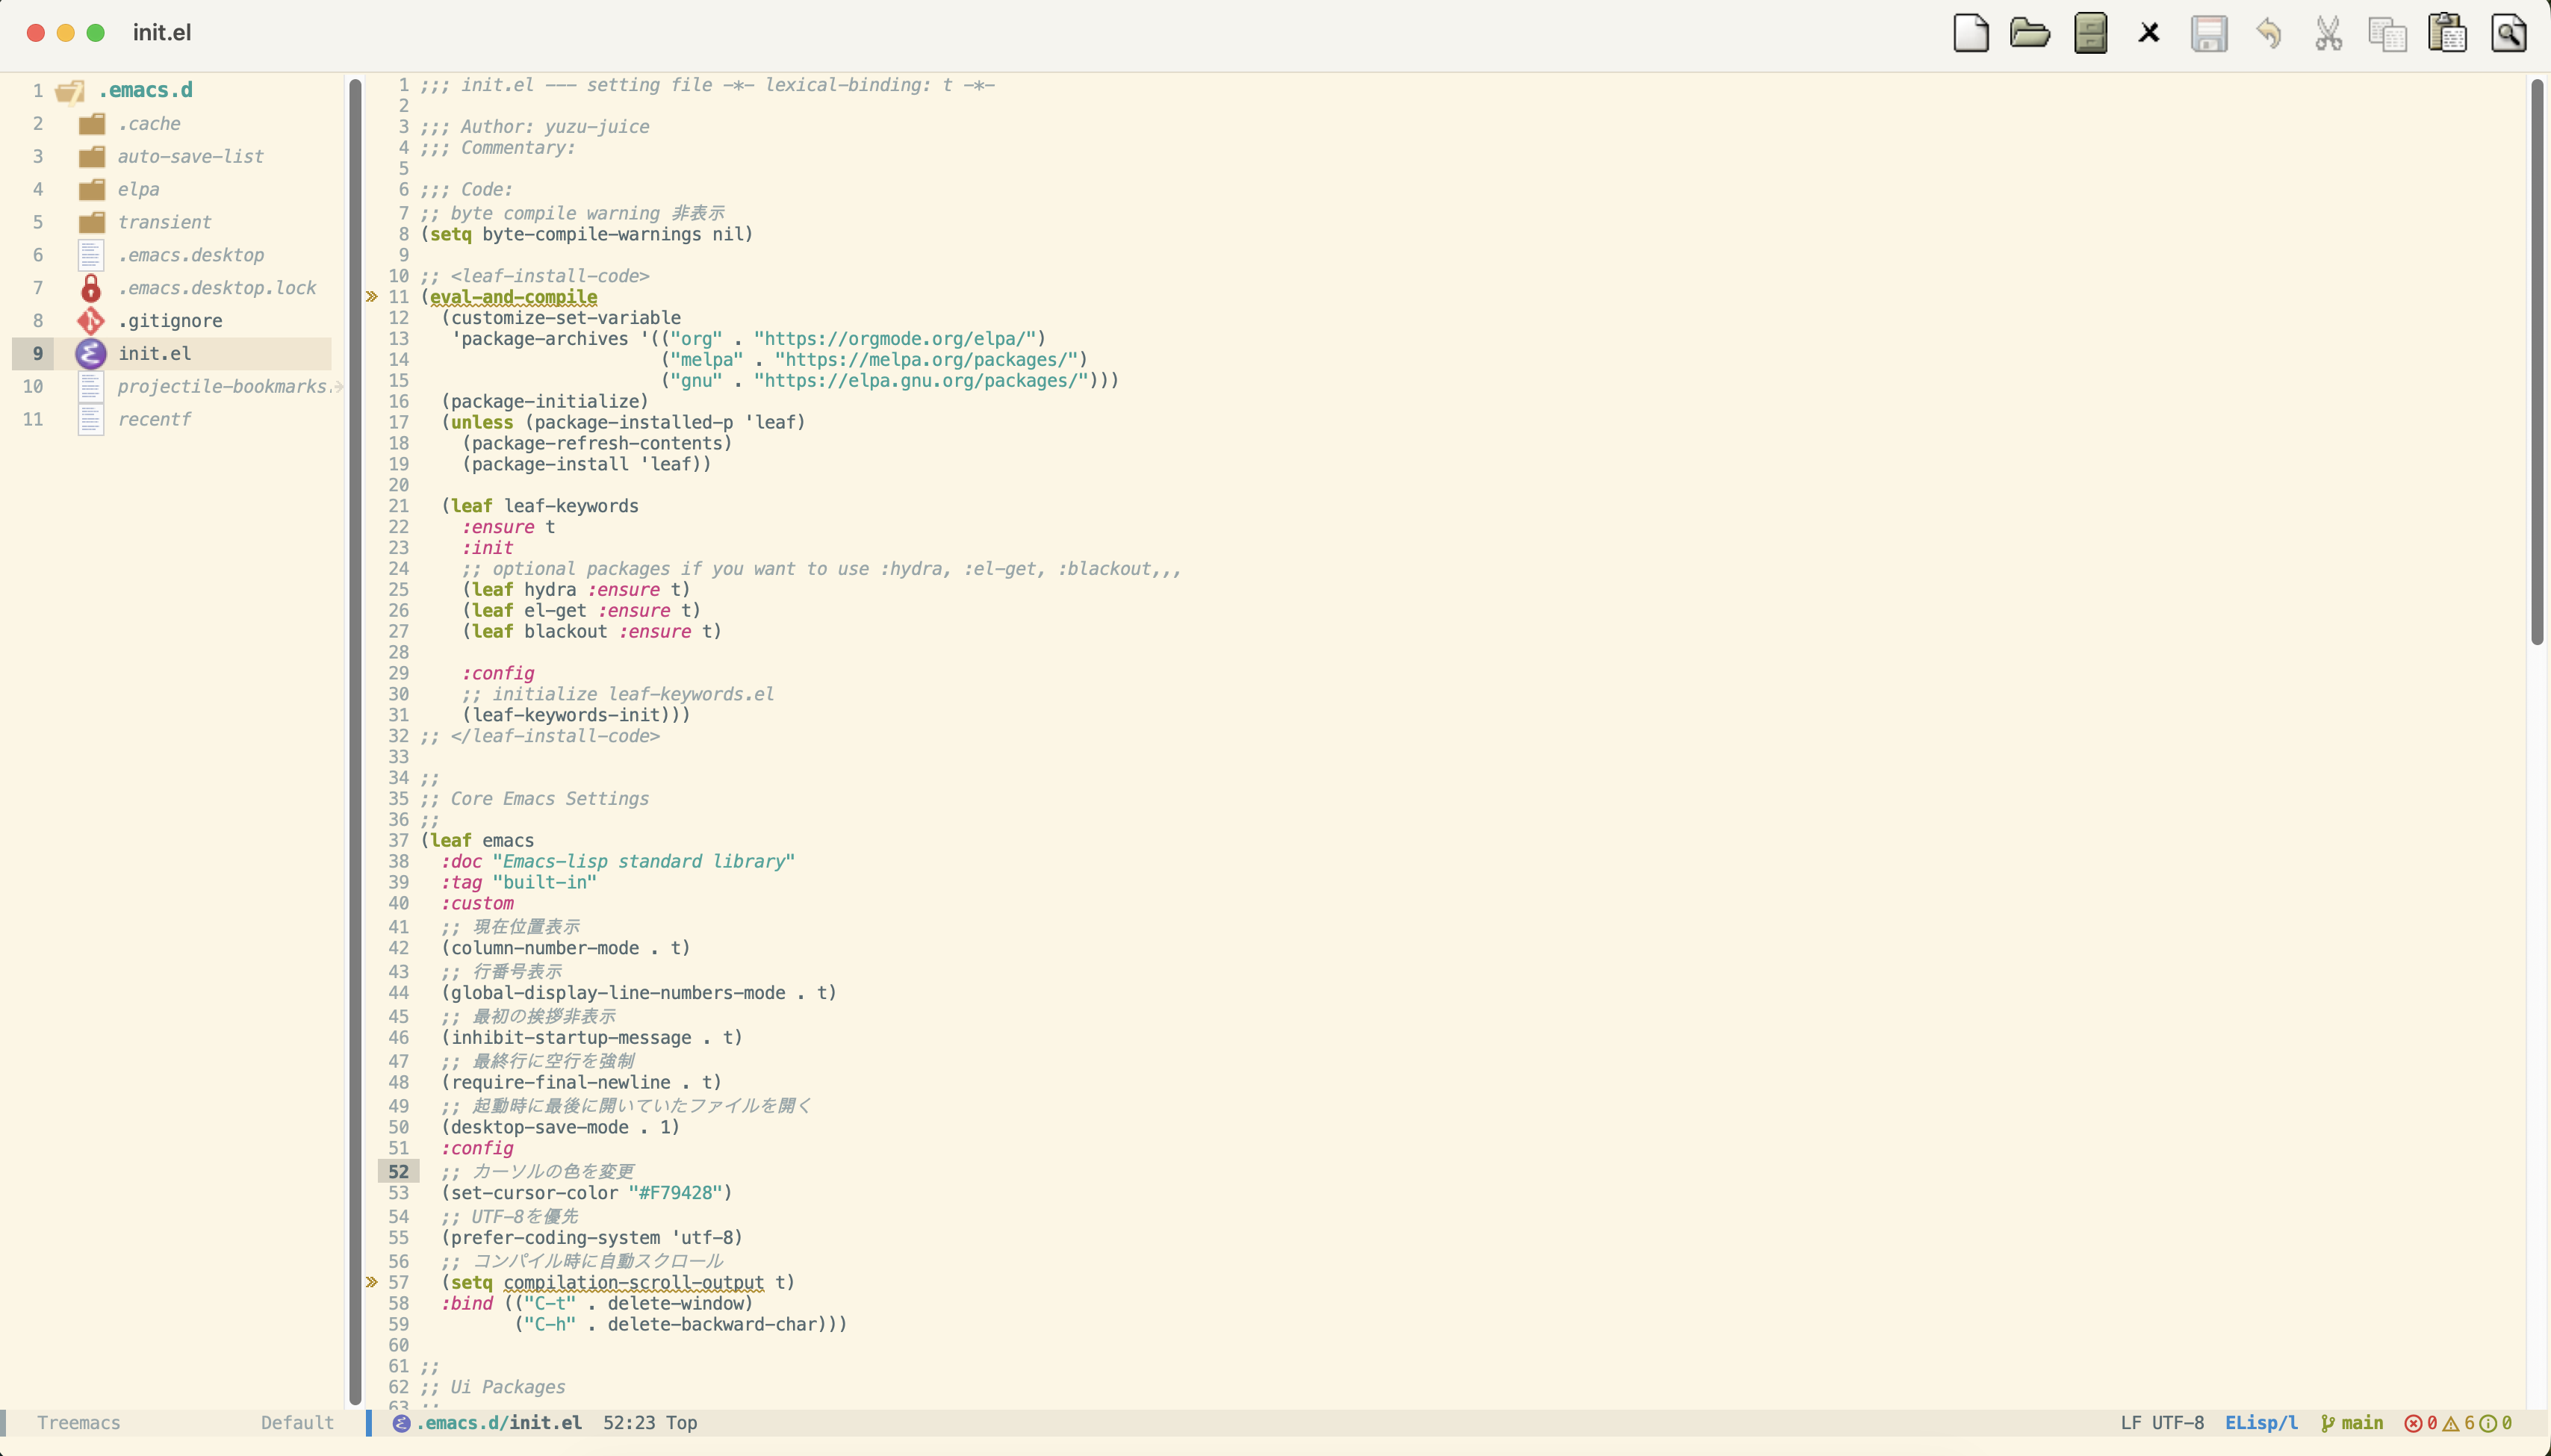Image resolution: width=2551 pixels, height=1456 pixels.
Task: Click the flycheck marker beside line 11
Action: pos(372,297)
